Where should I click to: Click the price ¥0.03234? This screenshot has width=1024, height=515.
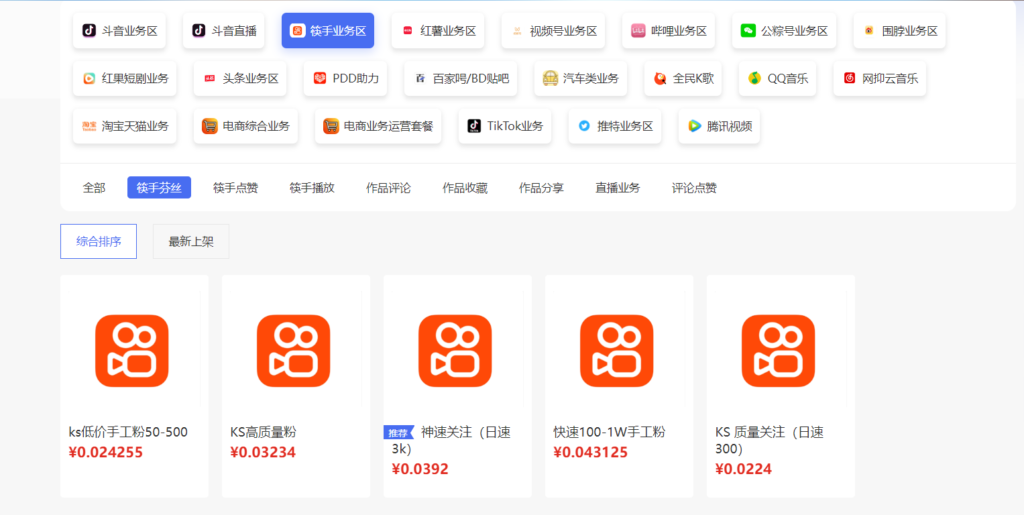click(x=263, y=452)
